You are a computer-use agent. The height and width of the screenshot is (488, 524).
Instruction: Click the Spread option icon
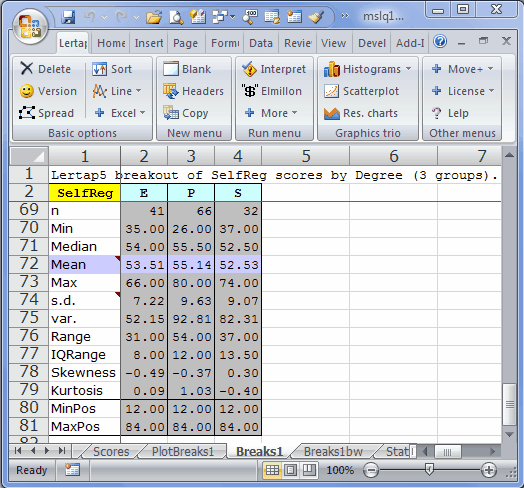27,113
